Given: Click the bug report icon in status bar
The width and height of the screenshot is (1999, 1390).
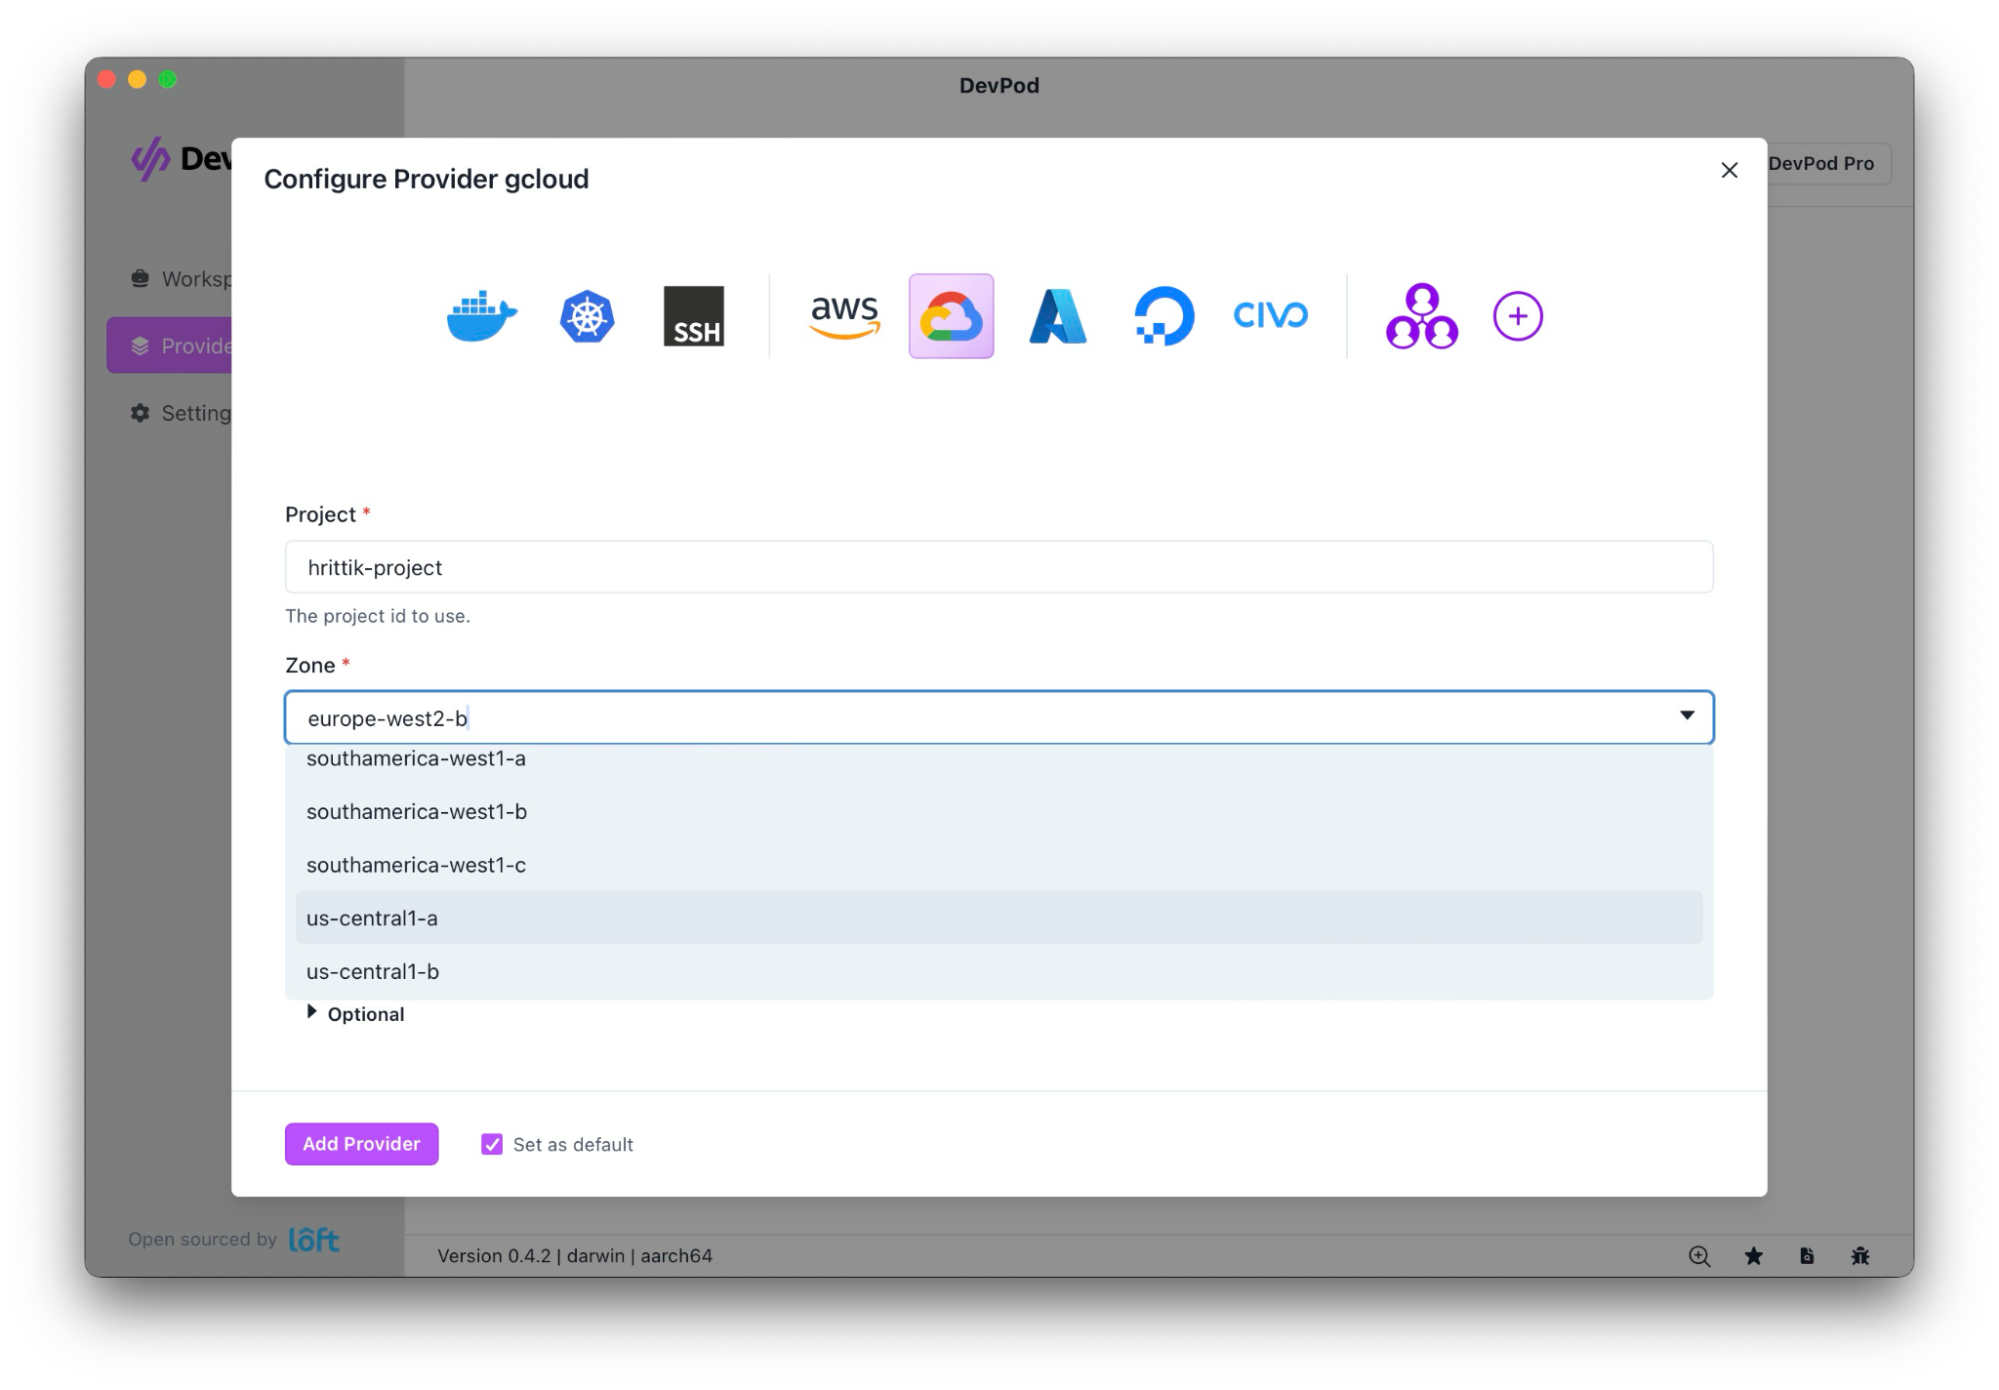Looking at the screenshot, I should (1859, 1256).
